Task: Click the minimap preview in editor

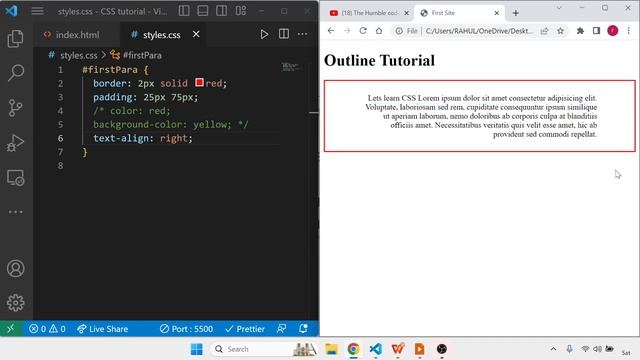Action: tap(291, 67)
